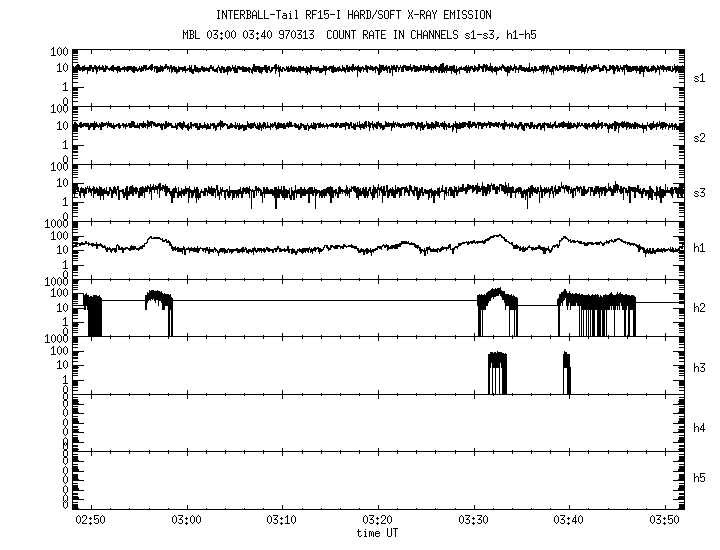Click the "time UT" axis title
The height and width of the screenshot is (550, 720).
point(378,533)
